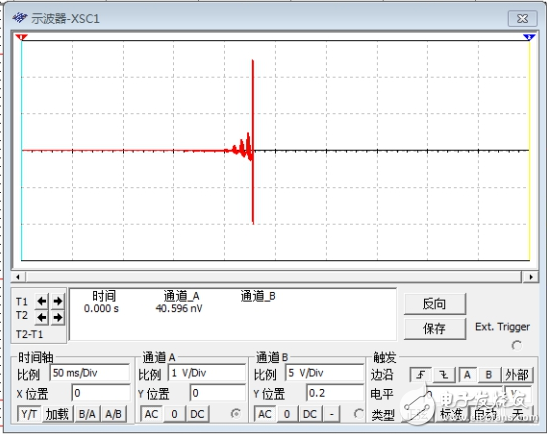Select Y/T display mode
The image size is (547, 434).
29,414
